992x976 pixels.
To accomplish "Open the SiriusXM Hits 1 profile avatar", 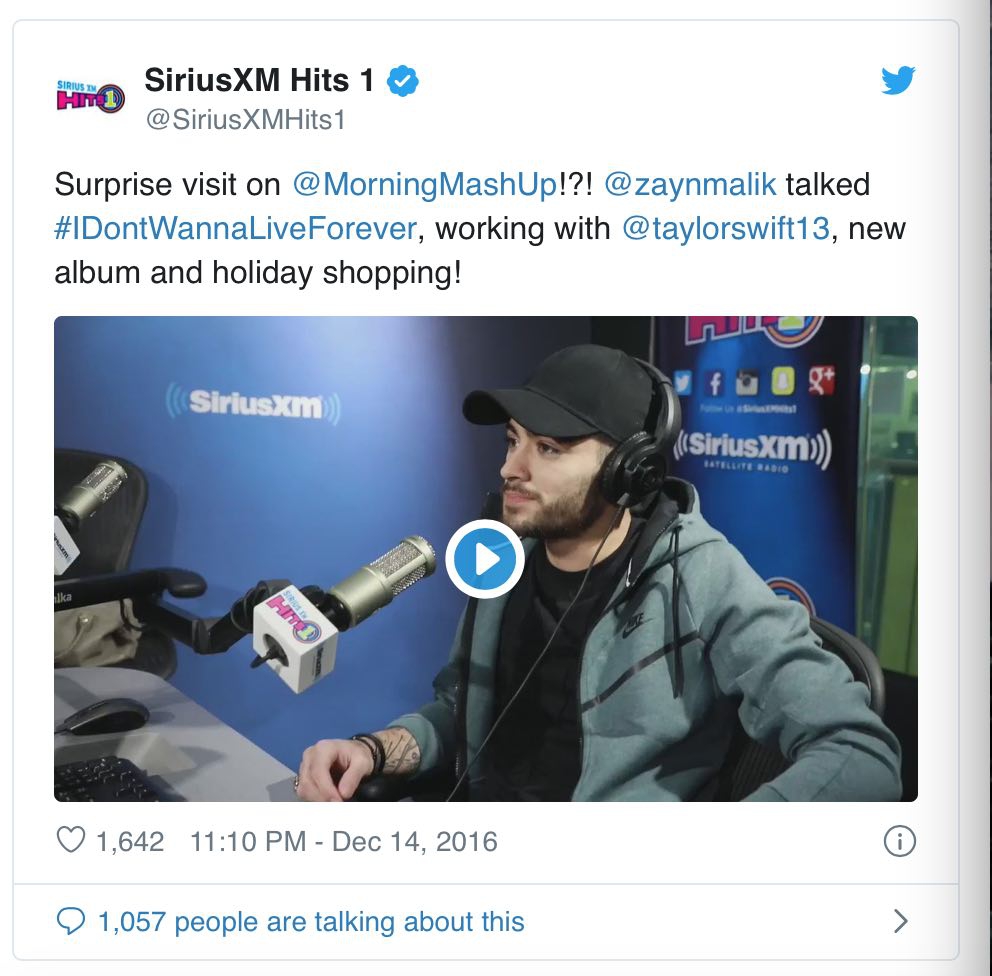I will 90,97.
